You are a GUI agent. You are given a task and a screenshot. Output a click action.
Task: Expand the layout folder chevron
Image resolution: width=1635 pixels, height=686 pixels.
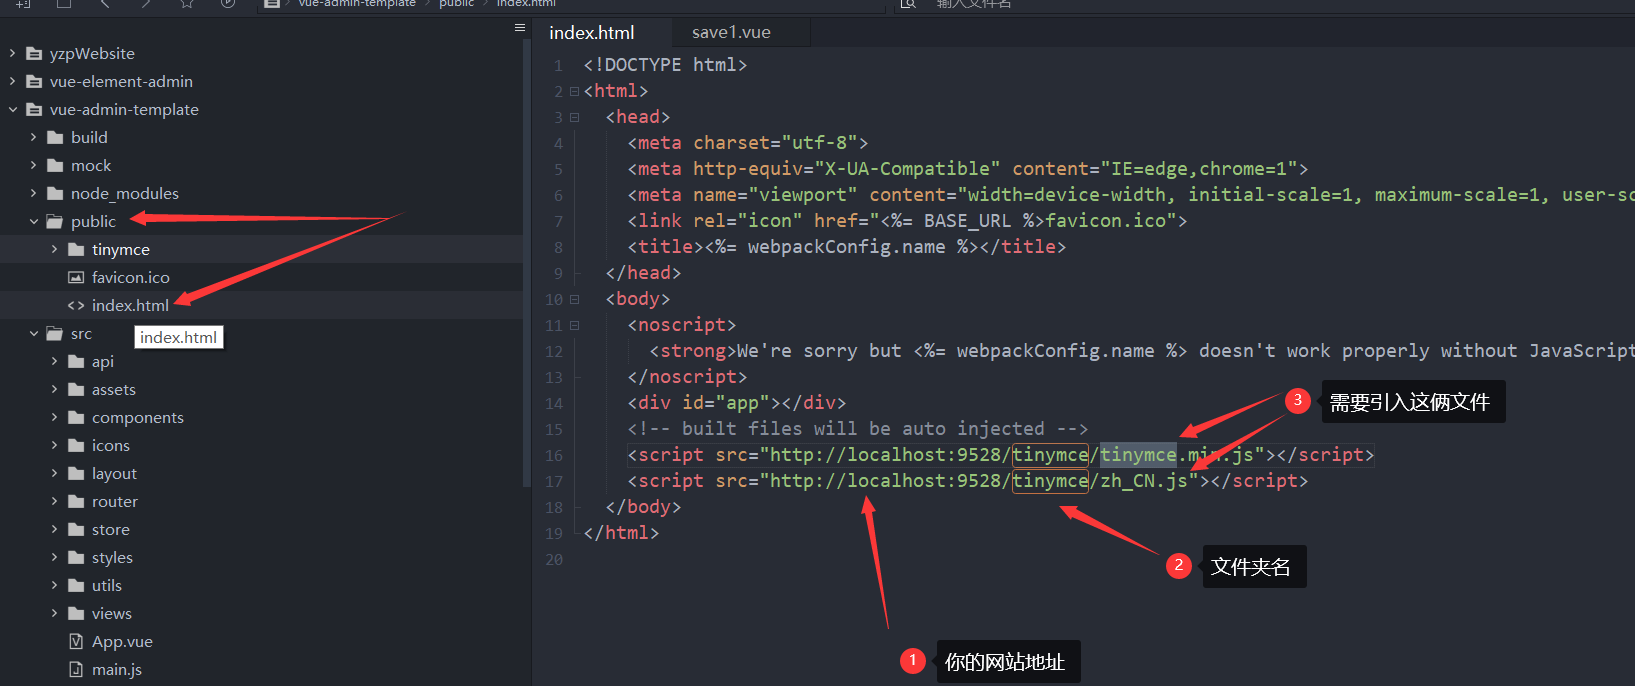54,473
